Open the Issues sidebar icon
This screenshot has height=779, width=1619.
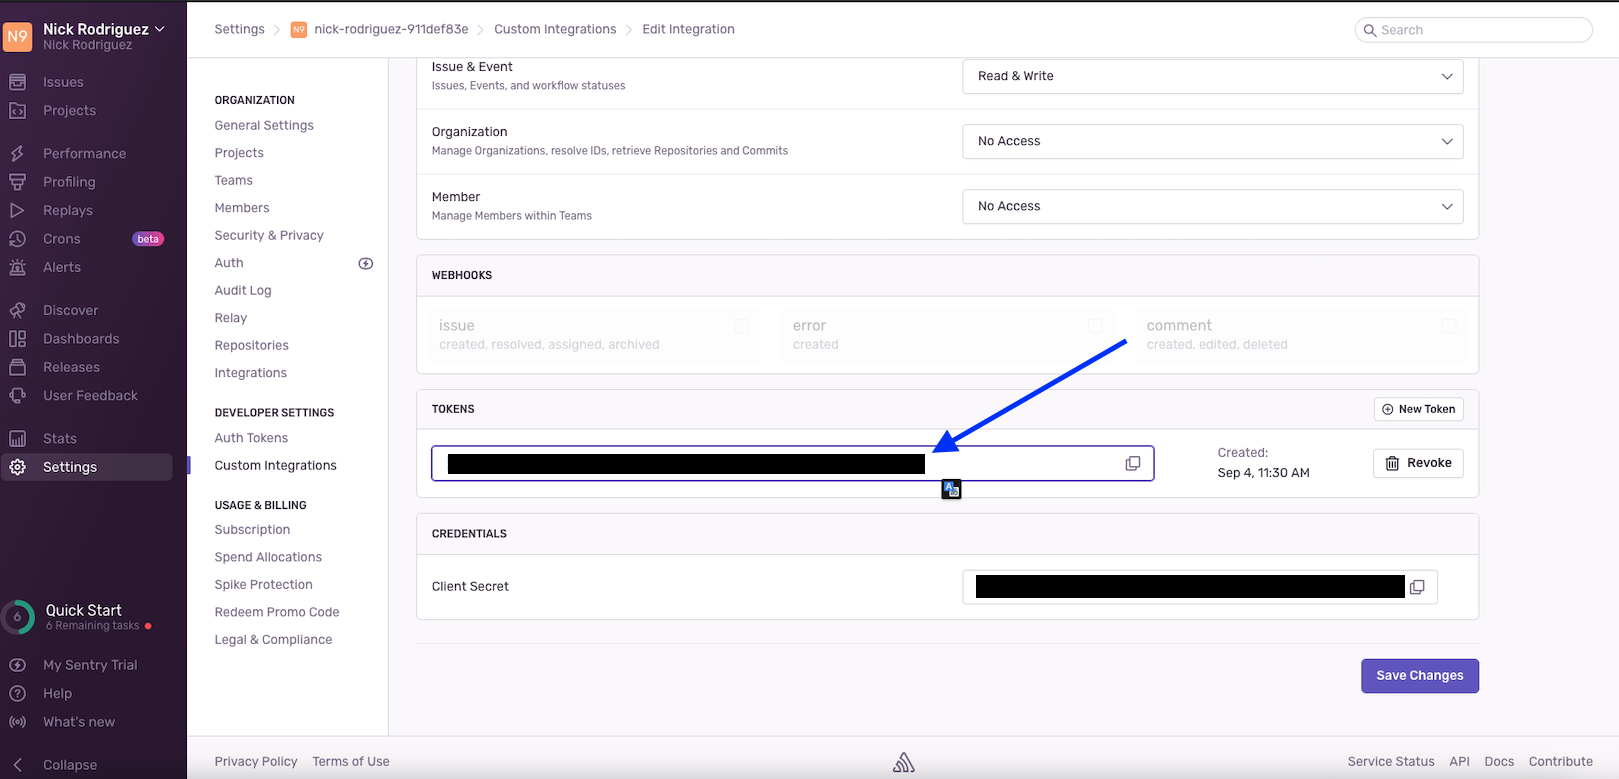tap(17, 82)
